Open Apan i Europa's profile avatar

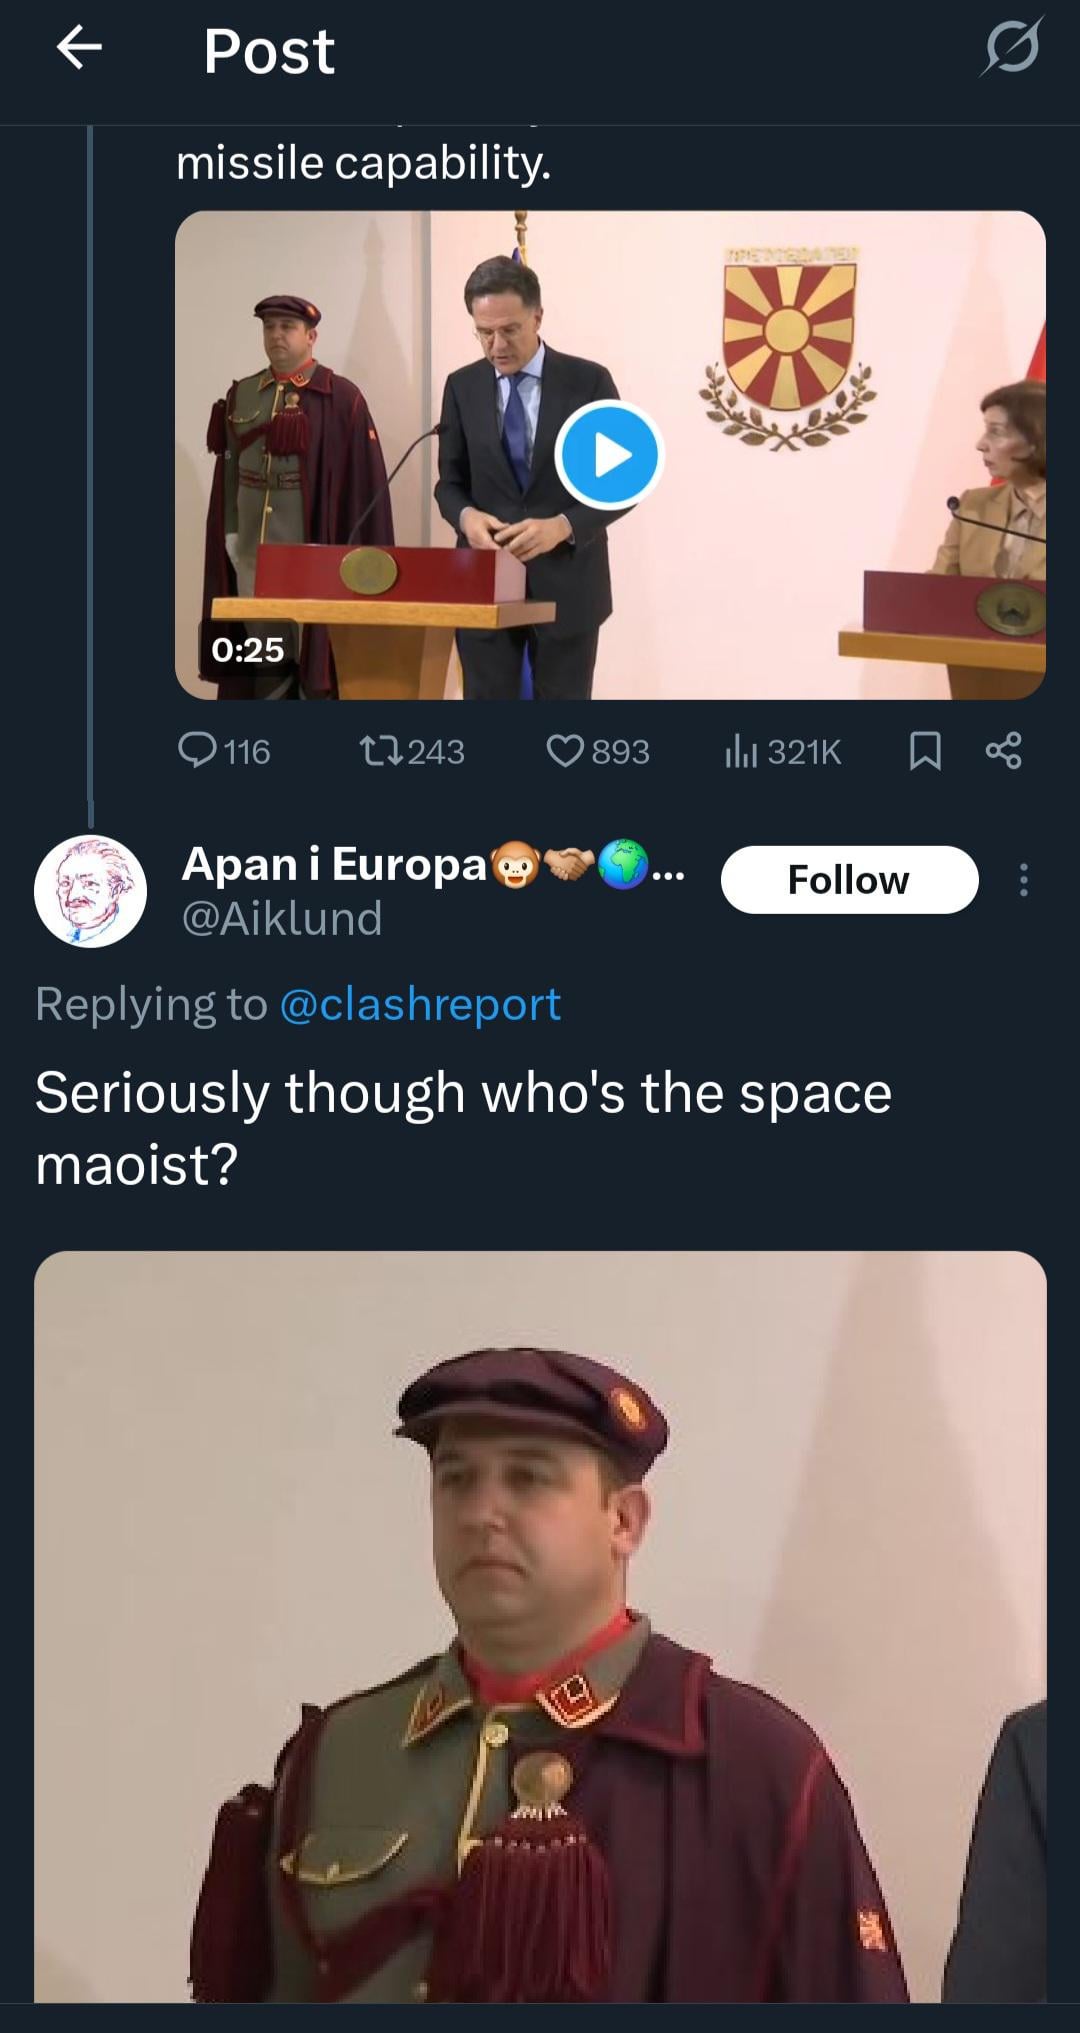(91, 891)
